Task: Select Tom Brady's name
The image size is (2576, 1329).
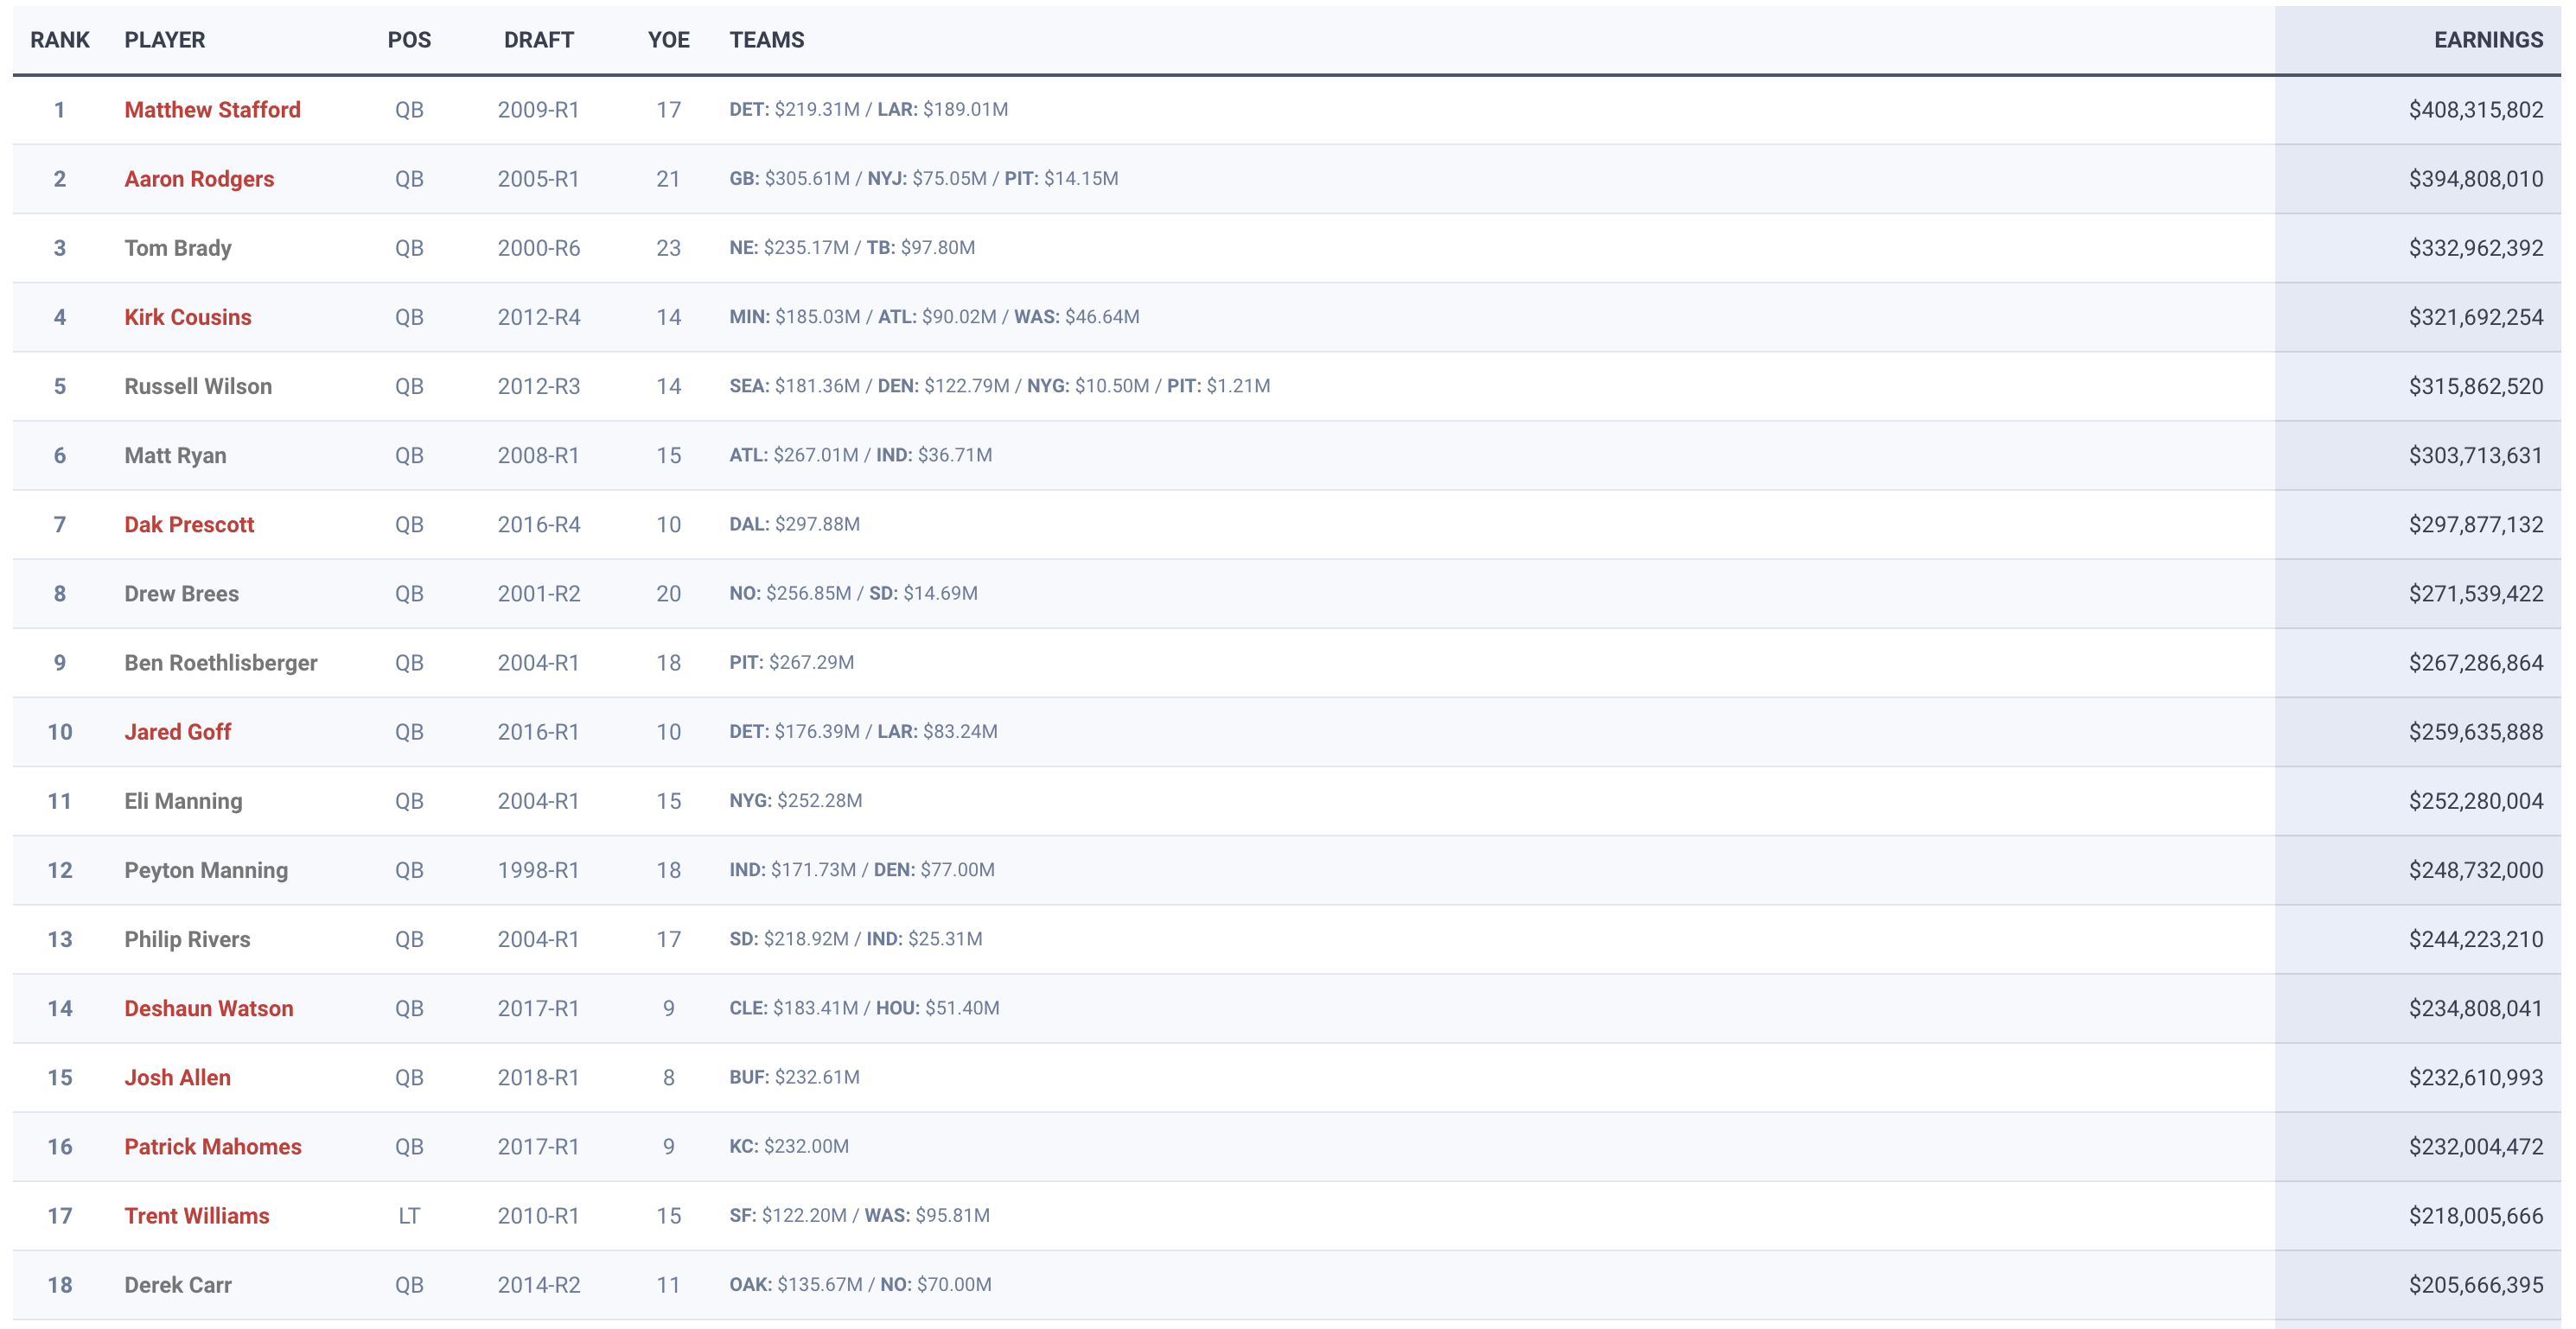Action: (x=178, y=248)
